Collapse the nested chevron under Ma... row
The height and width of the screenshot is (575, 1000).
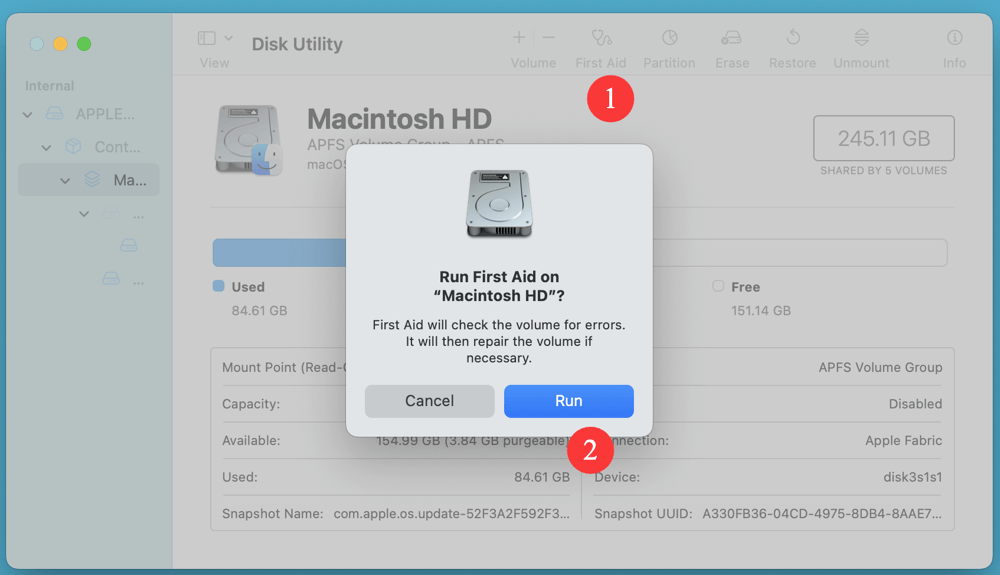(x=84, y=214)
